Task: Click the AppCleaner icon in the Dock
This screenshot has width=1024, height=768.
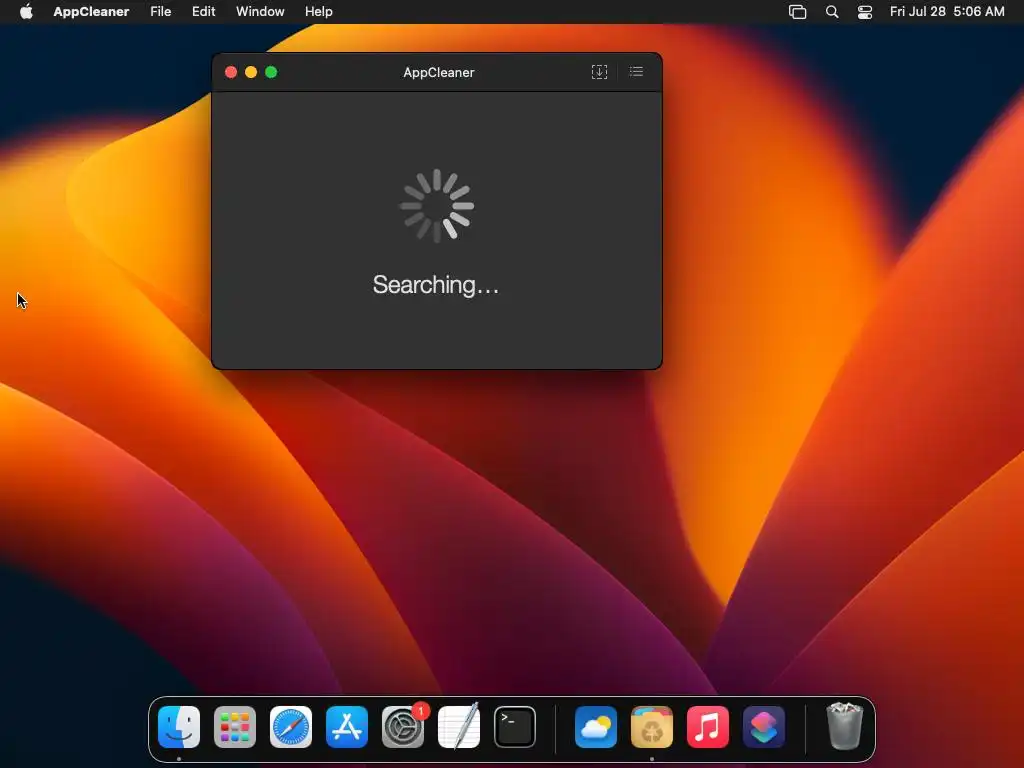Action: 652,727
